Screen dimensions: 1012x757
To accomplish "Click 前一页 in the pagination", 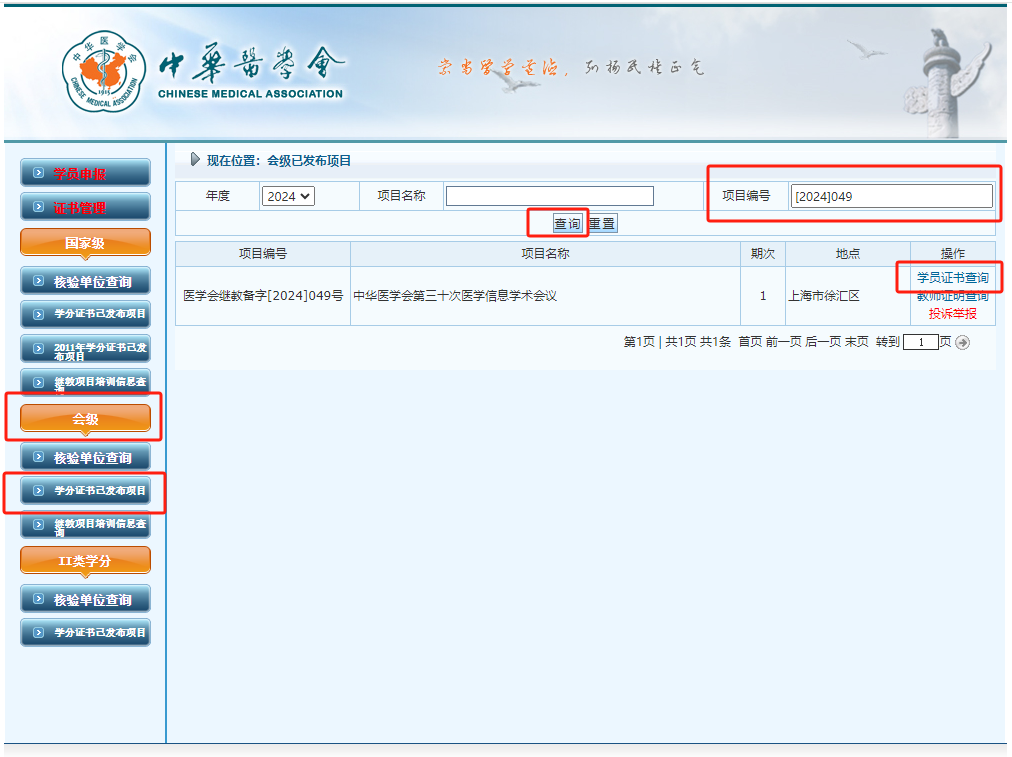I will (784, 342).
